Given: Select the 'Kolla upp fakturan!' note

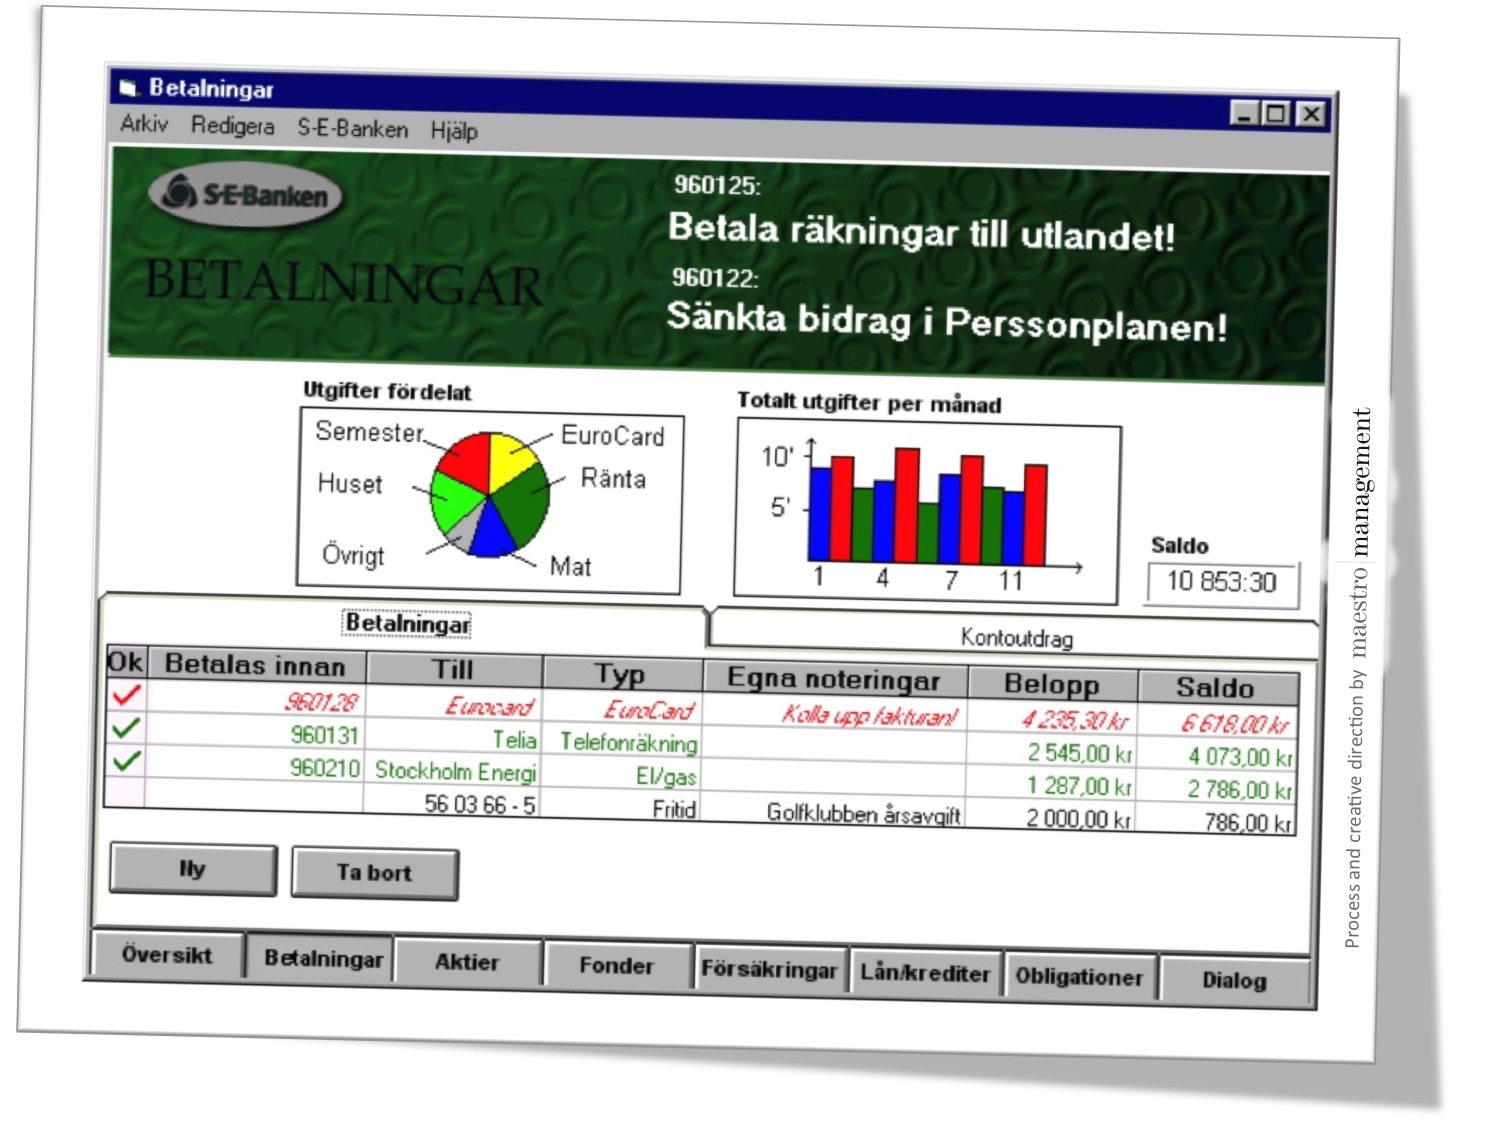Looking at the screenshot, I should [x=835, y=715].
